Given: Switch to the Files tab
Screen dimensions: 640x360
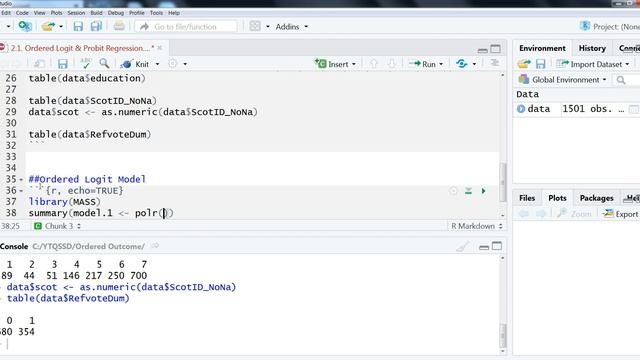Looking at the screenshot, I should point(527,198).
